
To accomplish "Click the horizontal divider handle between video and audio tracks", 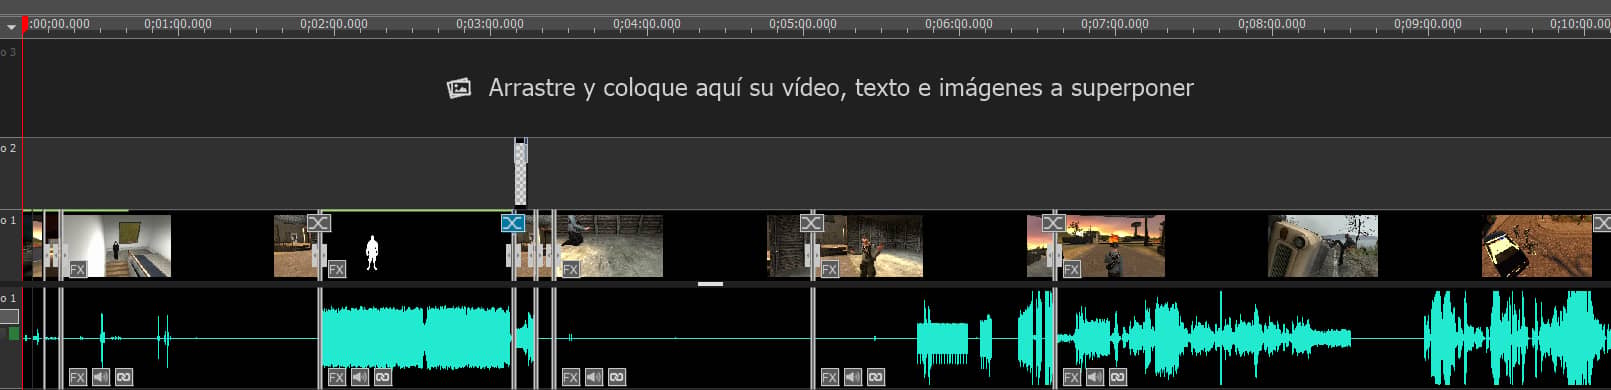I will (x=710, y=284).
